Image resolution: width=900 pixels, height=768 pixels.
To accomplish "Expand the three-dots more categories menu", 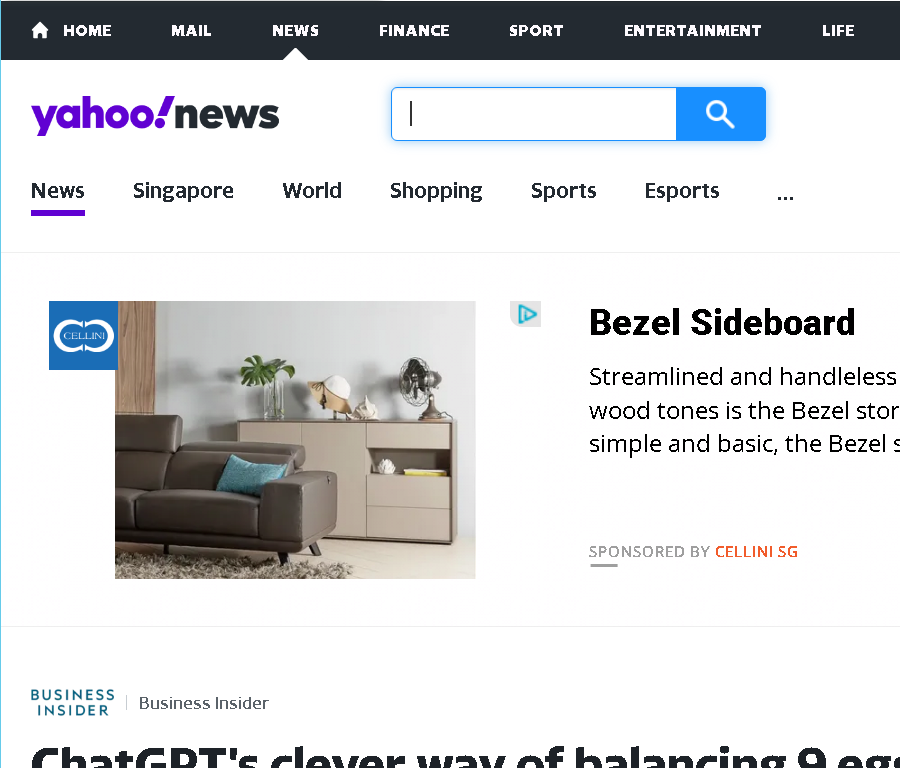I will pos(785,196).
